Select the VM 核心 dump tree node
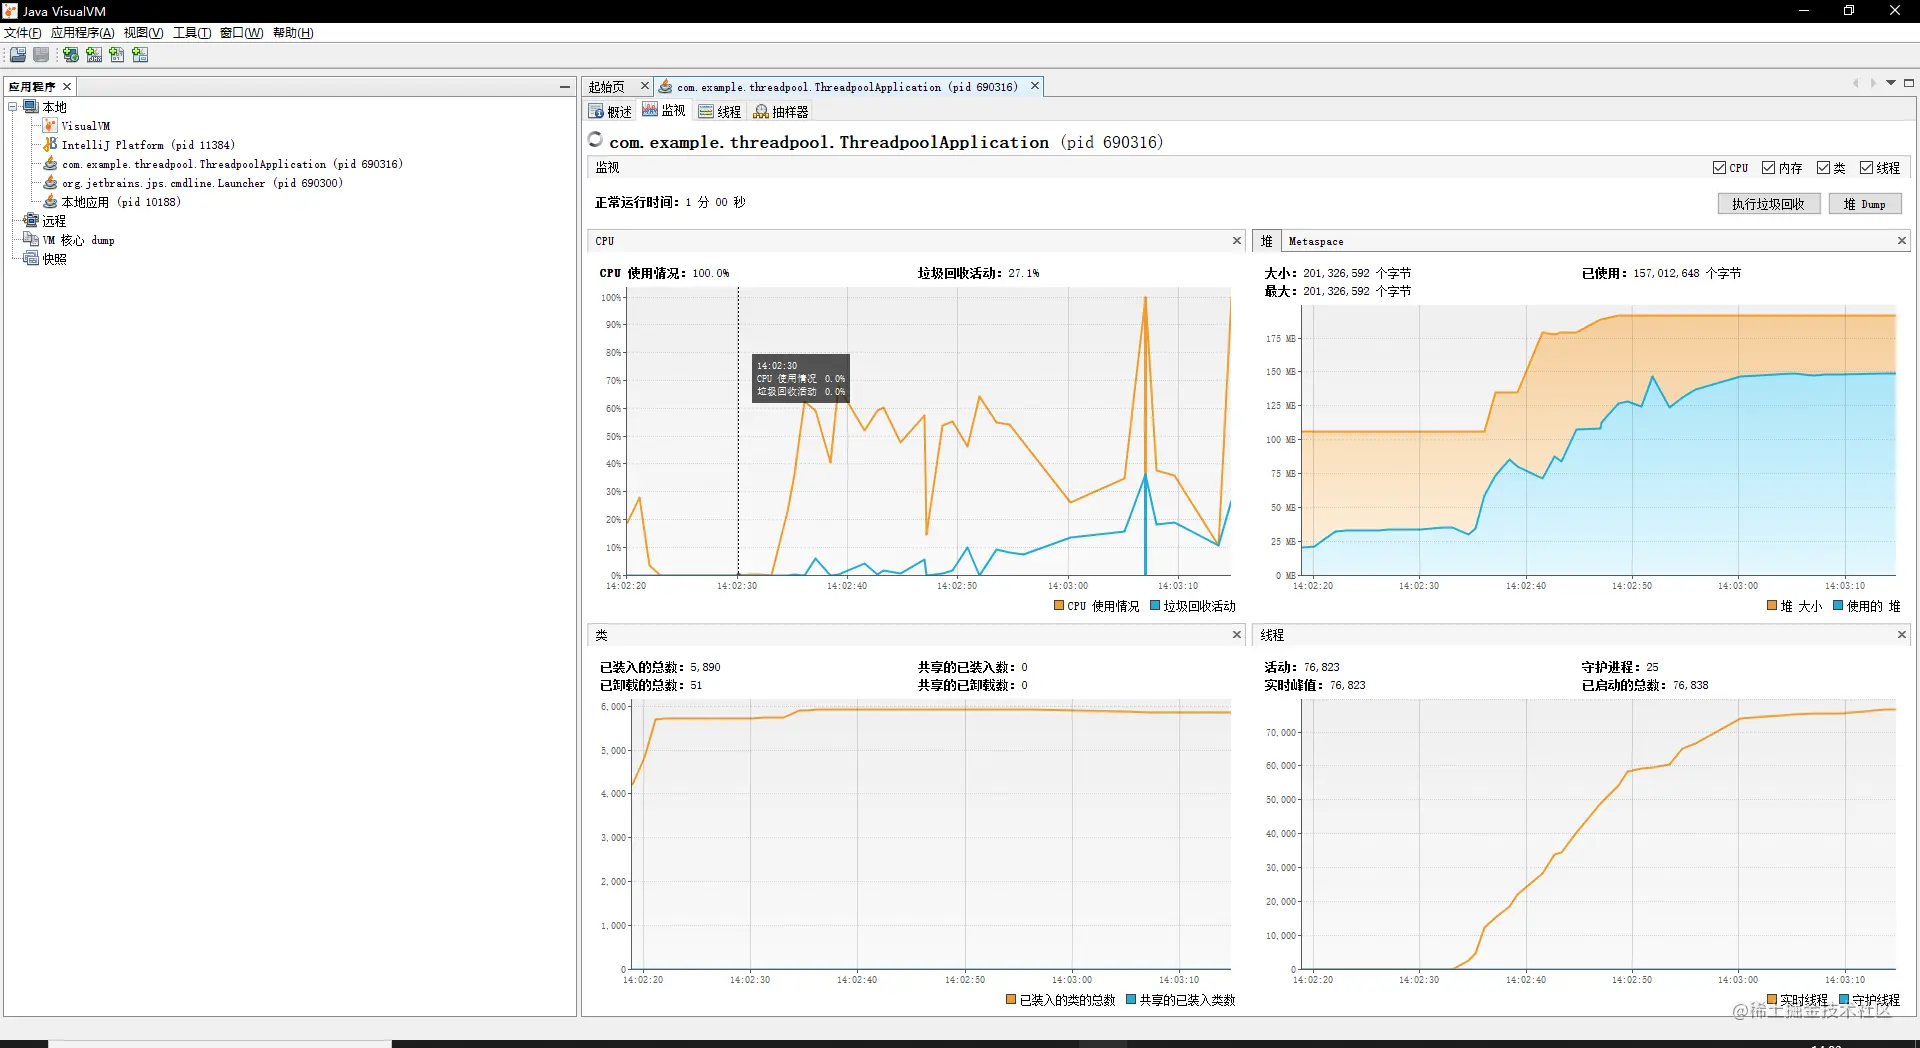Image resolution: width=1920 pixels, height=1048 pixels. click(x=79, y=240)
